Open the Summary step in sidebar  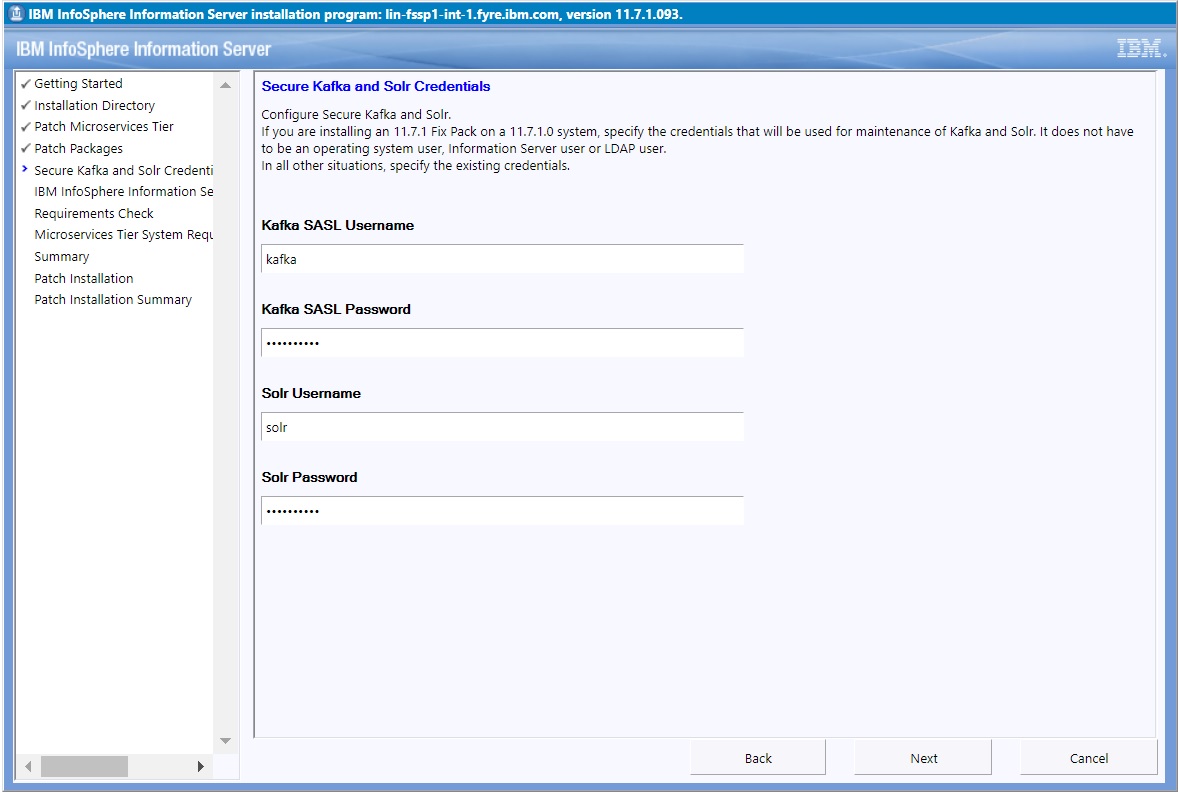(x=61, y=257)
